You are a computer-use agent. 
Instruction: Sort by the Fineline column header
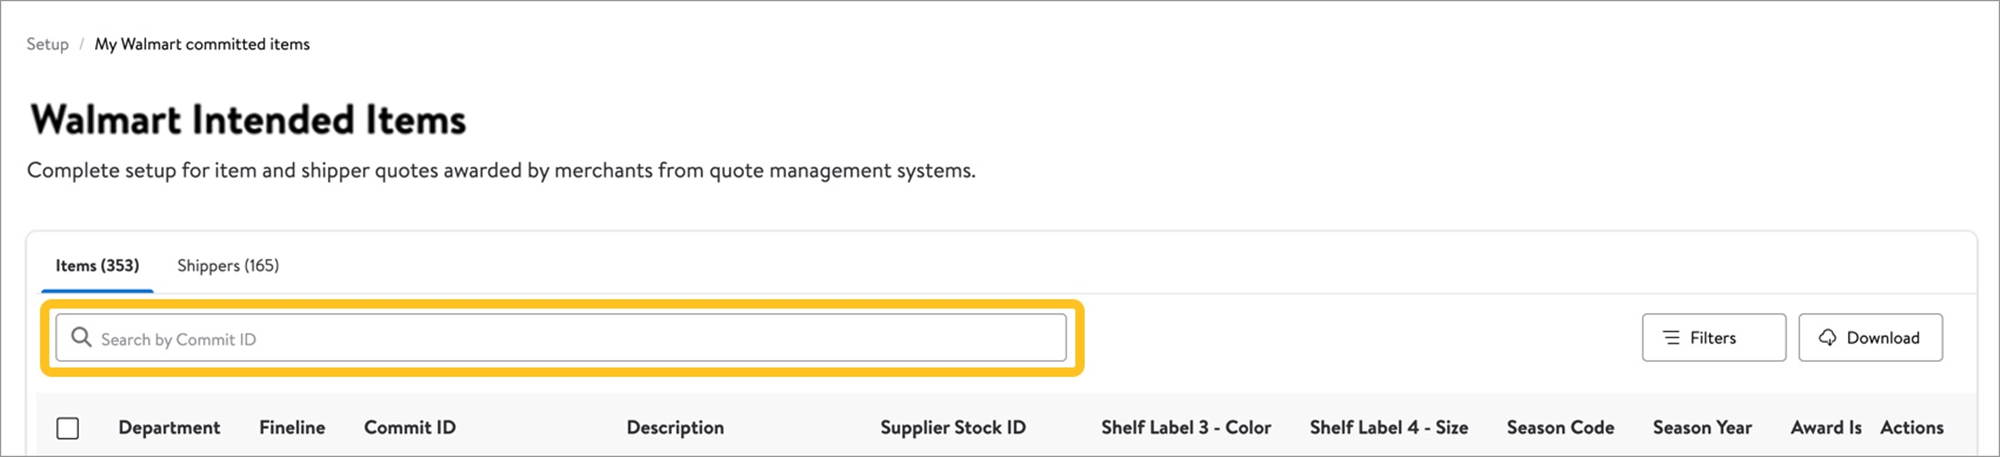click(292, 427)
